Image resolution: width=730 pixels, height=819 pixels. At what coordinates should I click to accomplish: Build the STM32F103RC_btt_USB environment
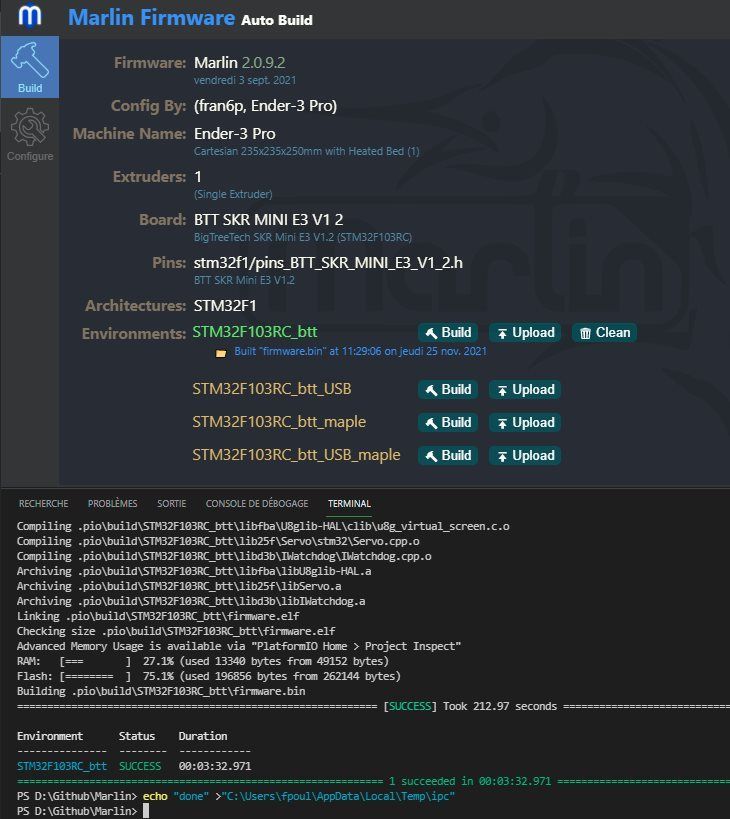point(448,390)
